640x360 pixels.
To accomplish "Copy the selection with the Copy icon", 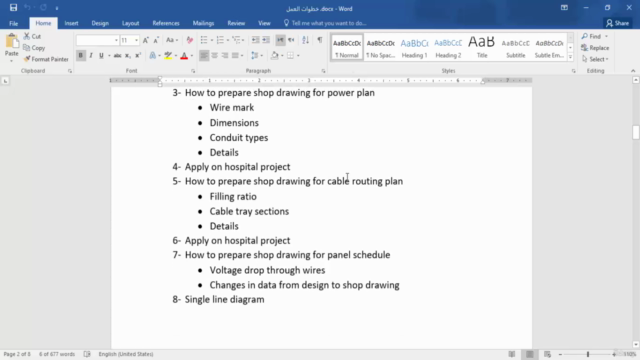I will pos(27,48).
